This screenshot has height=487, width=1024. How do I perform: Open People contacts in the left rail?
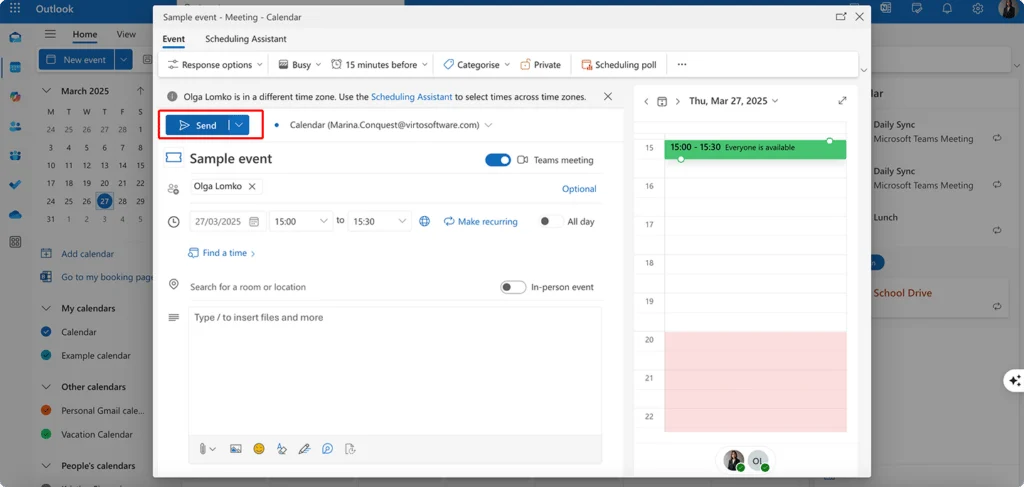(15, 126)
